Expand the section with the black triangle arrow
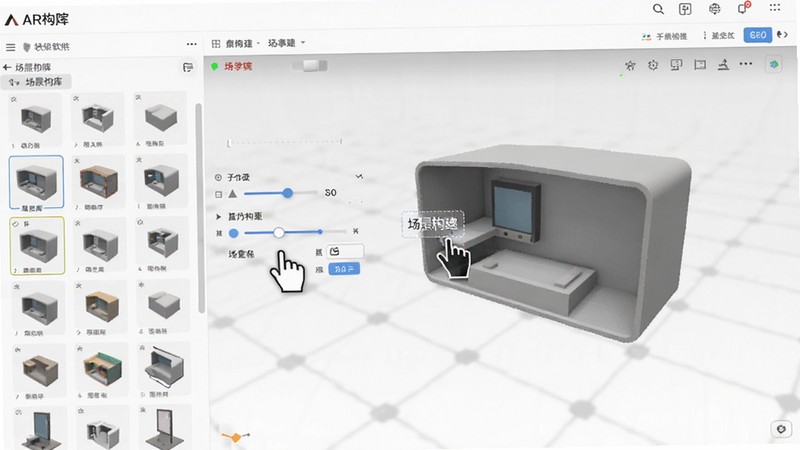Viewport: 800px width, 450px height. tap(218, 217)
